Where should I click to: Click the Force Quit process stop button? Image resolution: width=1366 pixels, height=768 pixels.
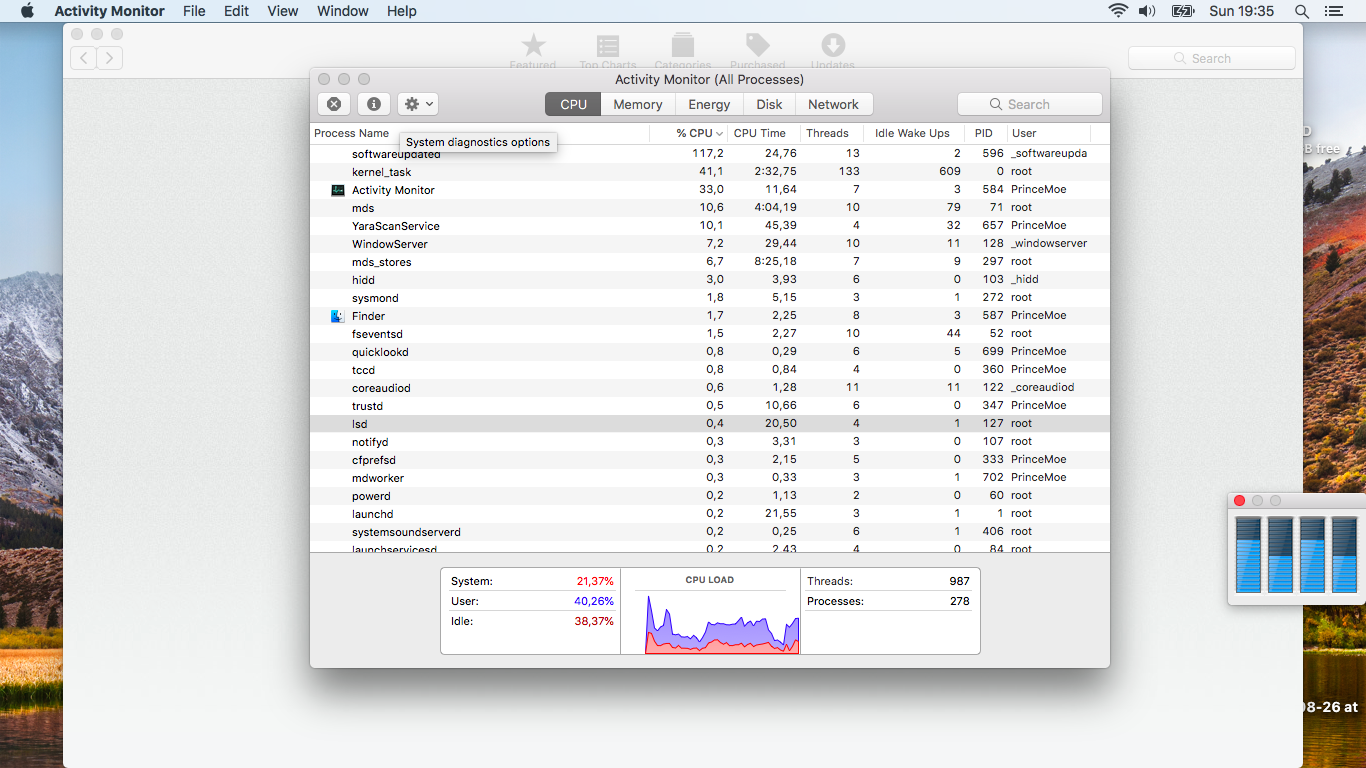[334, 104]
